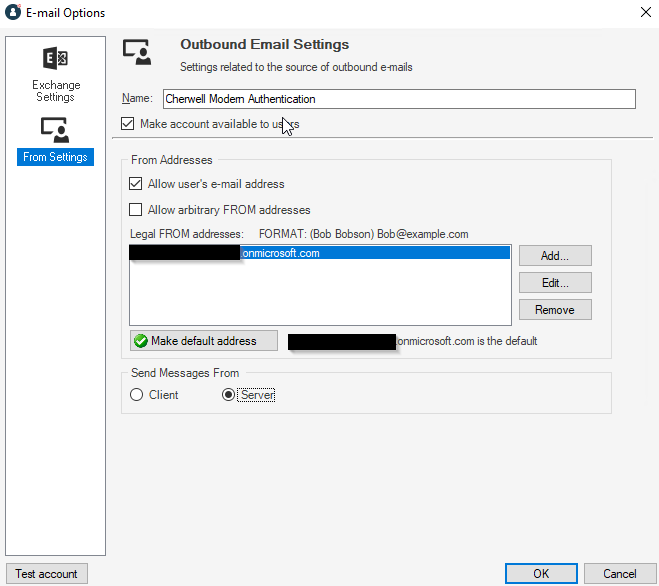Click into the Name text field

pyautogui.click(x=398, y=99)
